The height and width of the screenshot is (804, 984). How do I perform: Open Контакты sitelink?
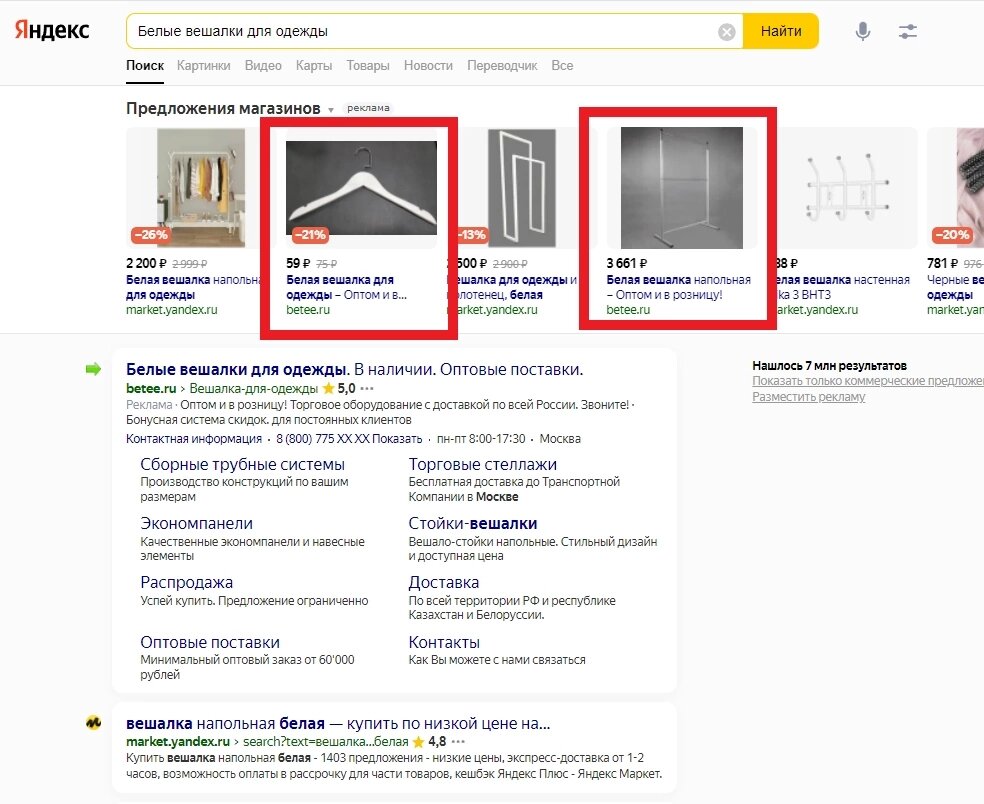click(x=444, y=643)
